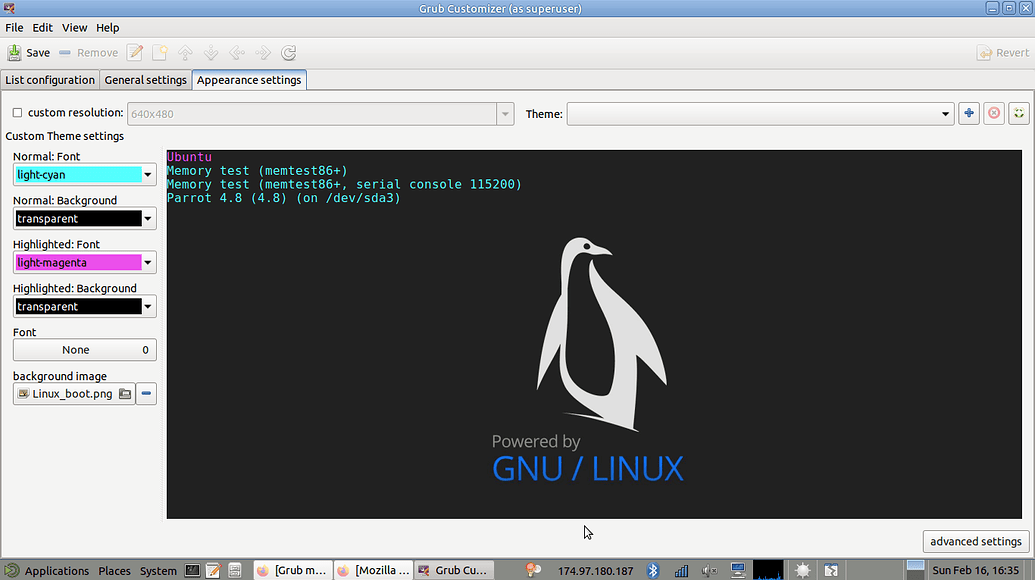The height and width of the screenshot is (580, 1035).
Task: Toggle the volume icon in the panel
Action: (709, 570)
